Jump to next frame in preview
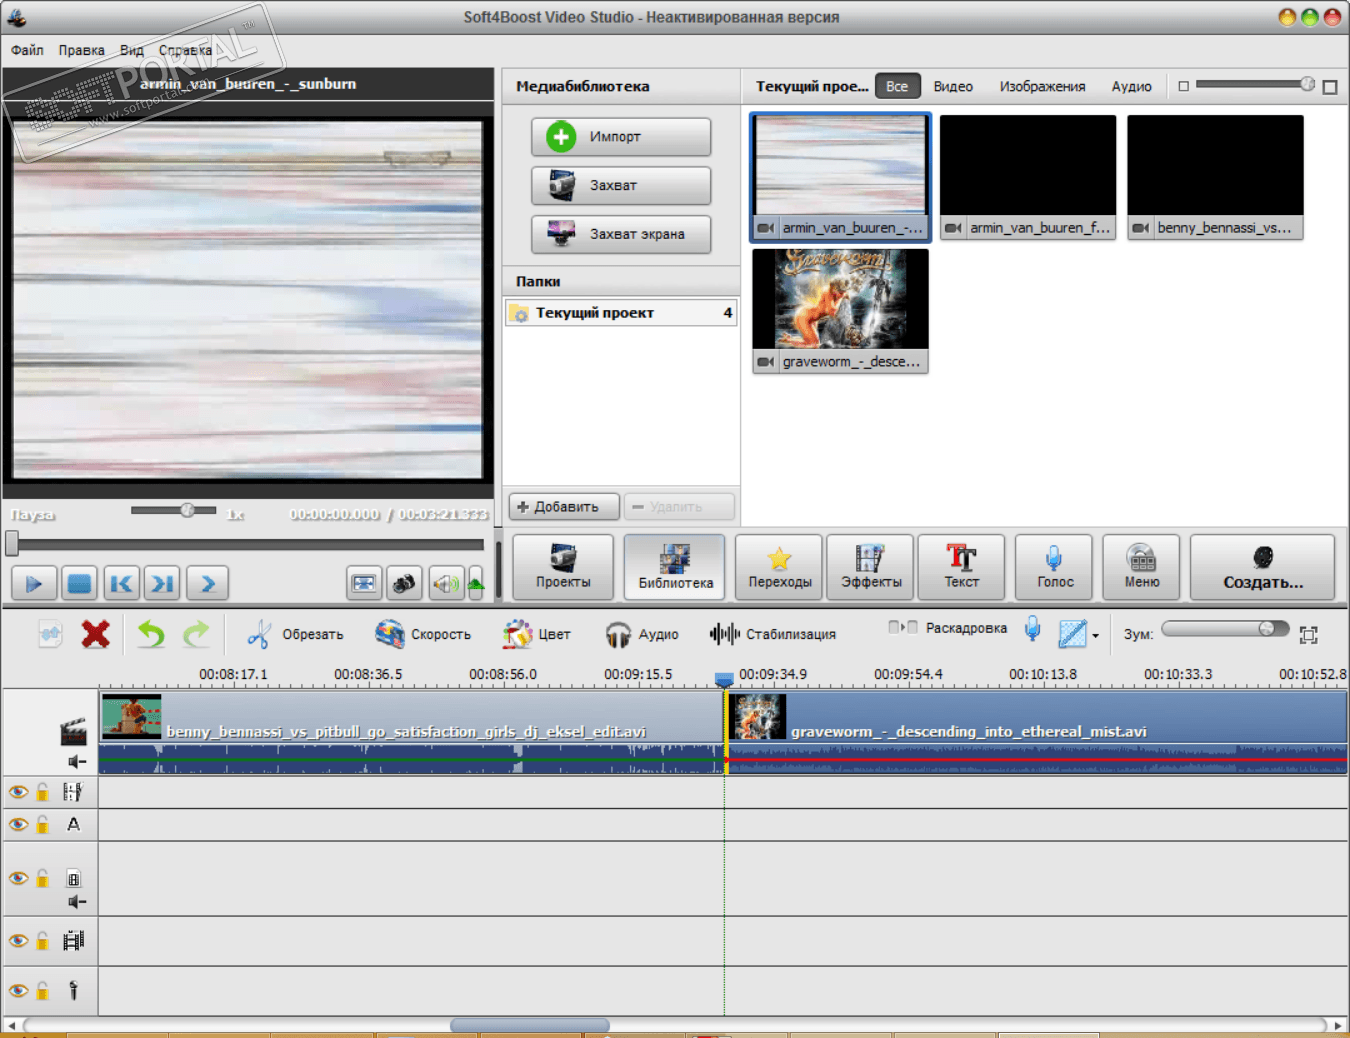1350x1038 pixels. pos(162,583)
